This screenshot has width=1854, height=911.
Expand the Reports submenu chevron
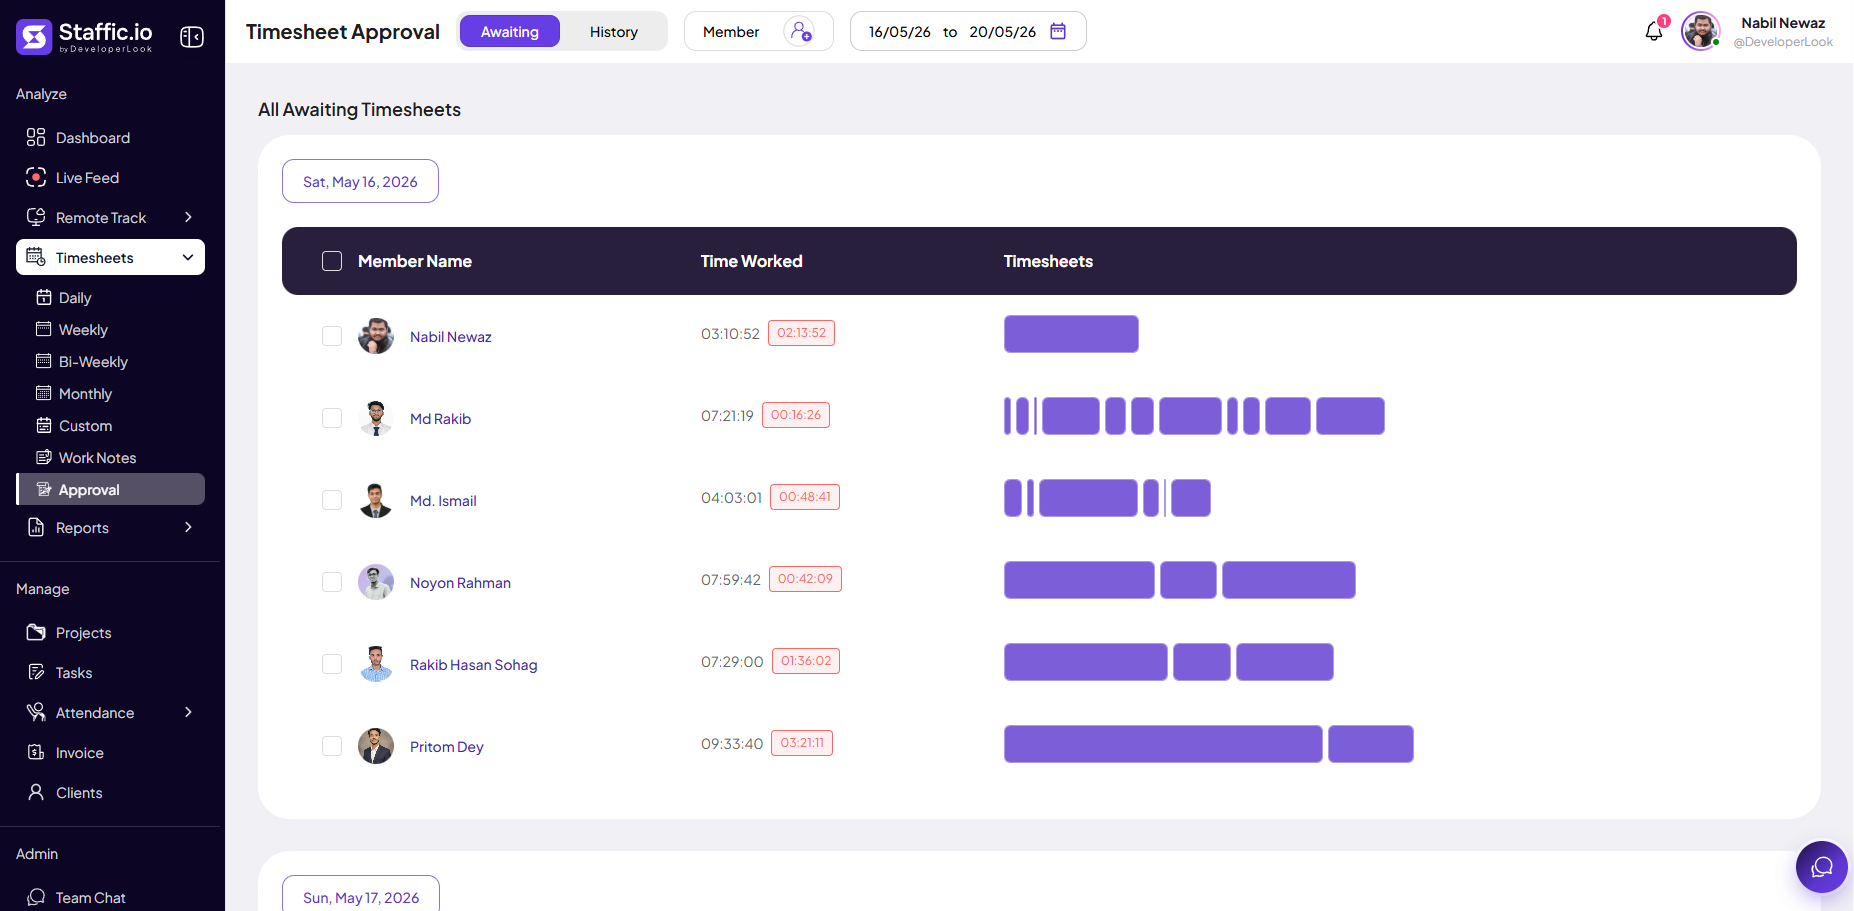pos(188,527)
